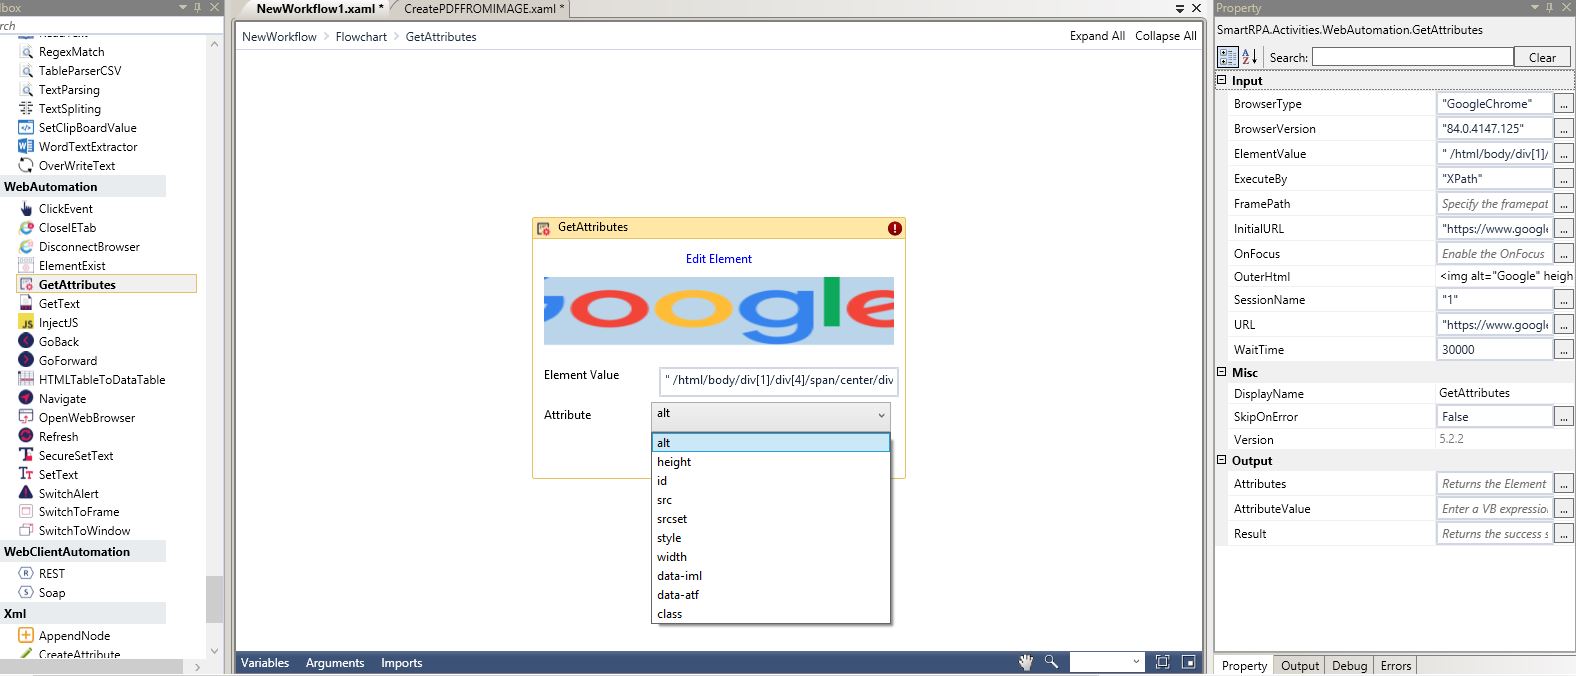
Task: Collapse the Misc property section
Action: (x=1221, y=372)
